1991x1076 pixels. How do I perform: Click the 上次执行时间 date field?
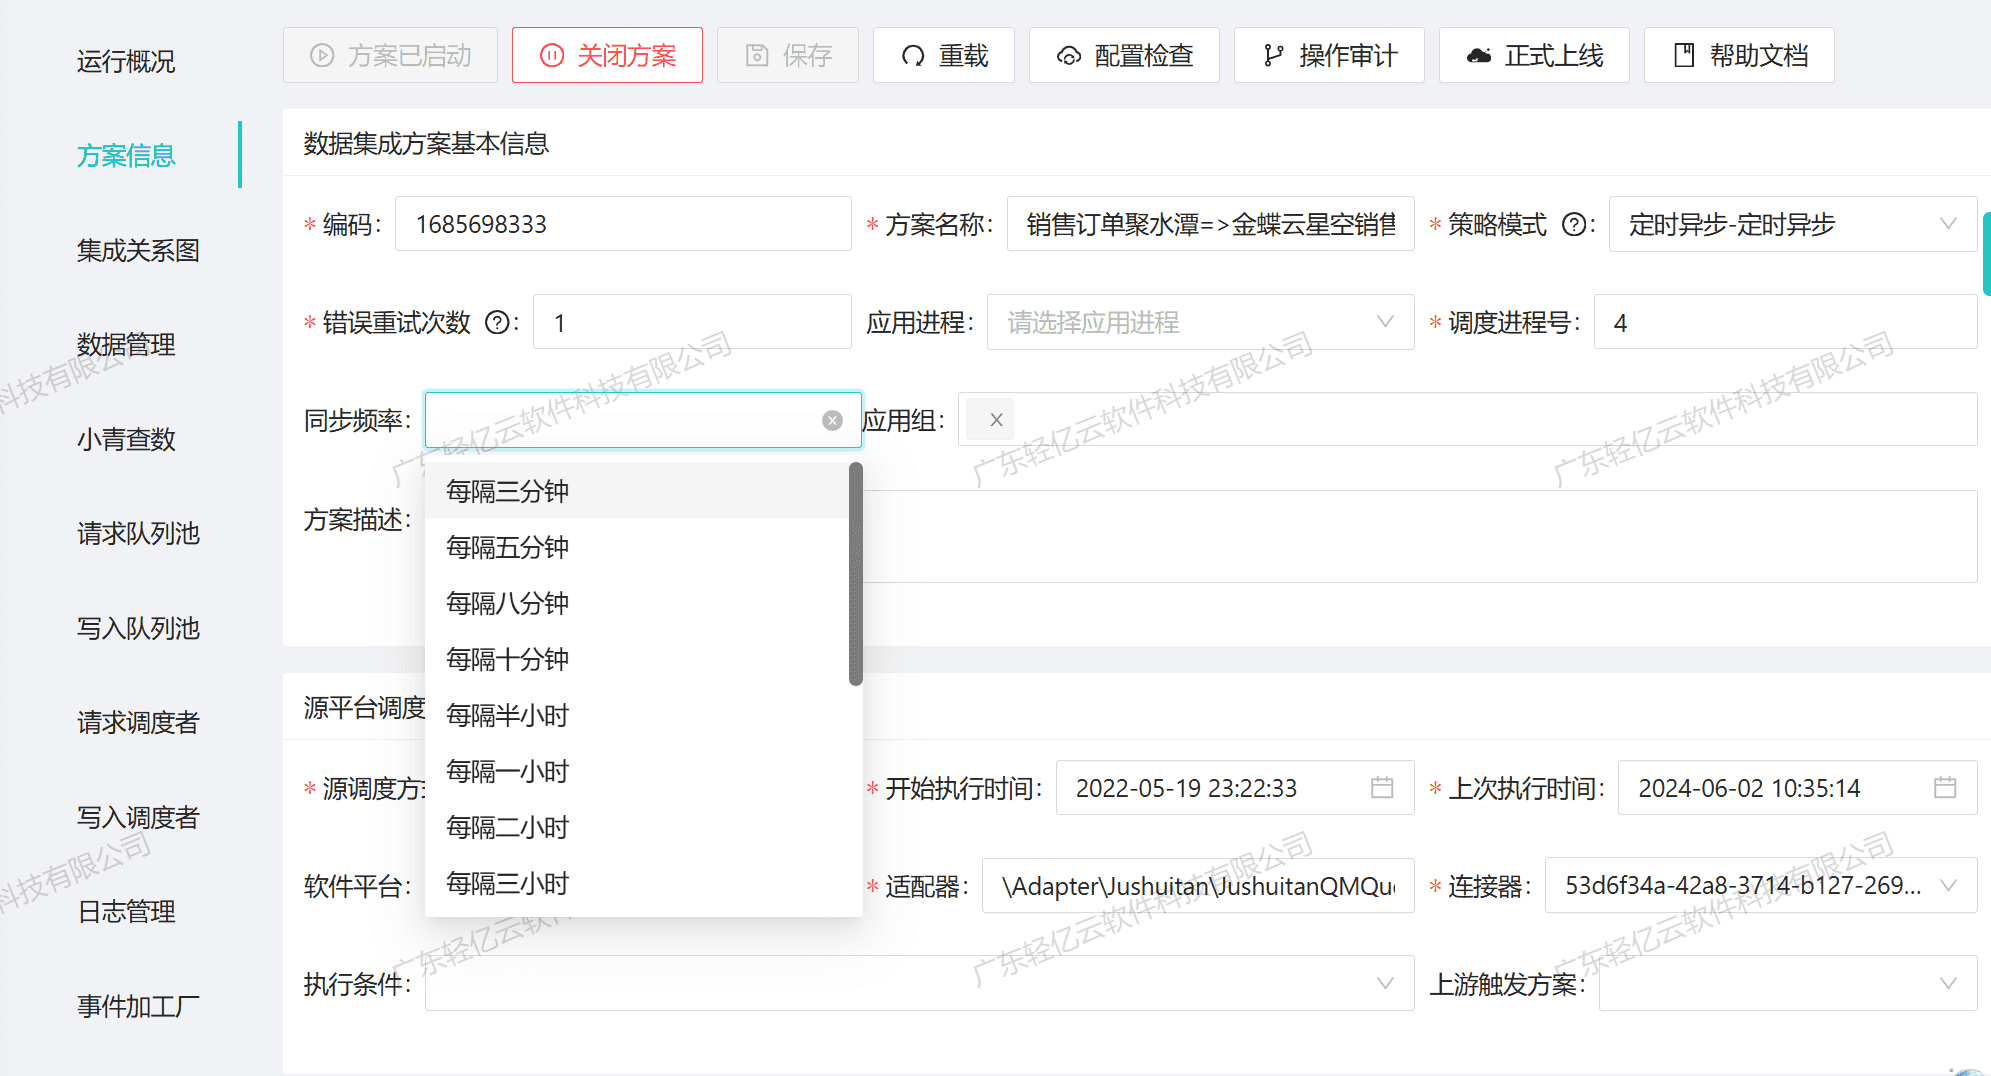tap(1797, 788)
